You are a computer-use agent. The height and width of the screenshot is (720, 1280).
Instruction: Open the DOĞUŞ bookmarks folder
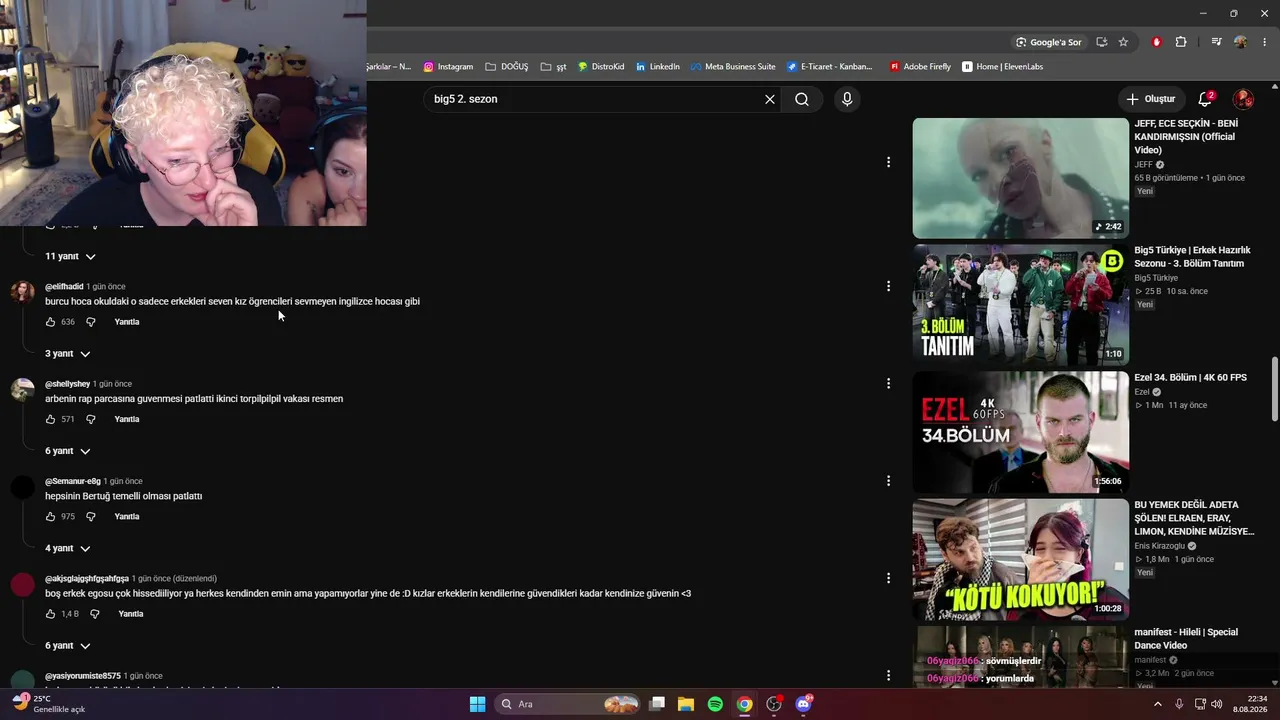tap(506, 67)
